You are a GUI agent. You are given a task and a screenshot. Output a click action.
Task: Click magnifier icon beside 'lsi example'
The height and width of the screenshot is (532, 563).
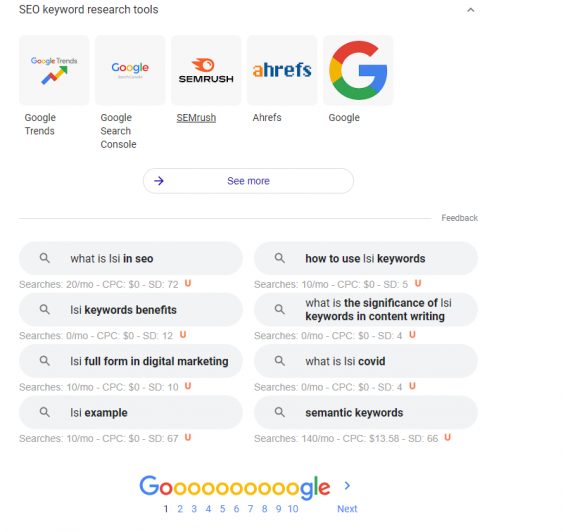pyautogui.click(x=45, y=412)
